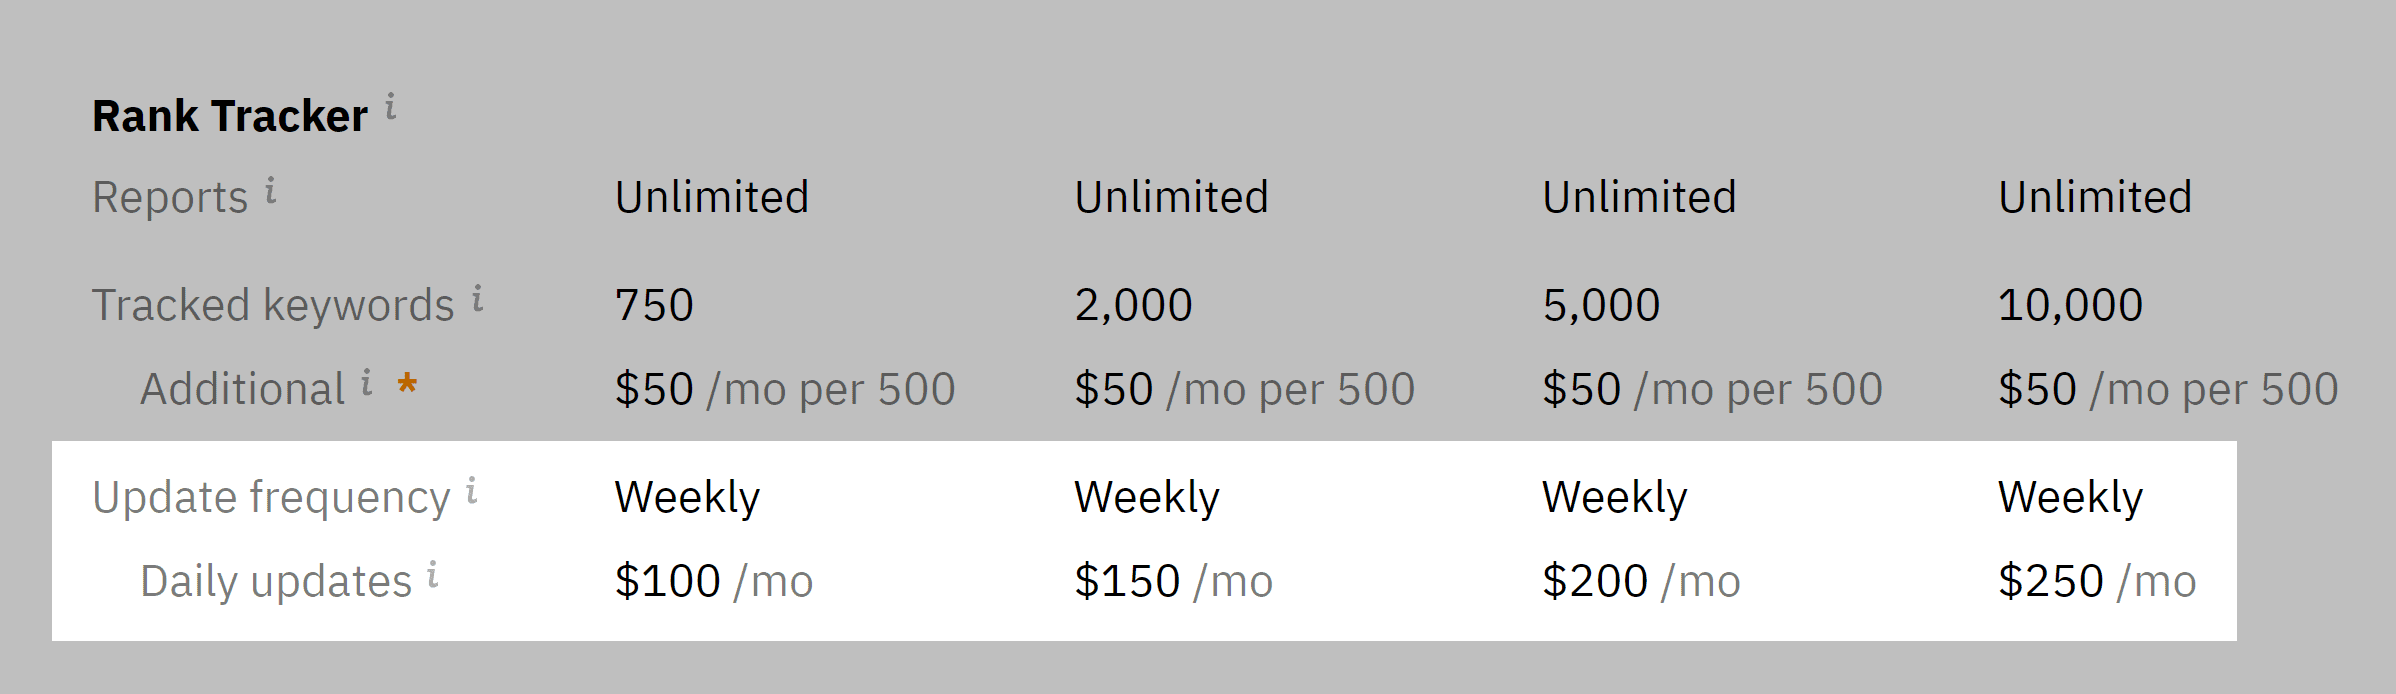
Task: Click the orange asterisk next to Additional
Action: [407, 384]
